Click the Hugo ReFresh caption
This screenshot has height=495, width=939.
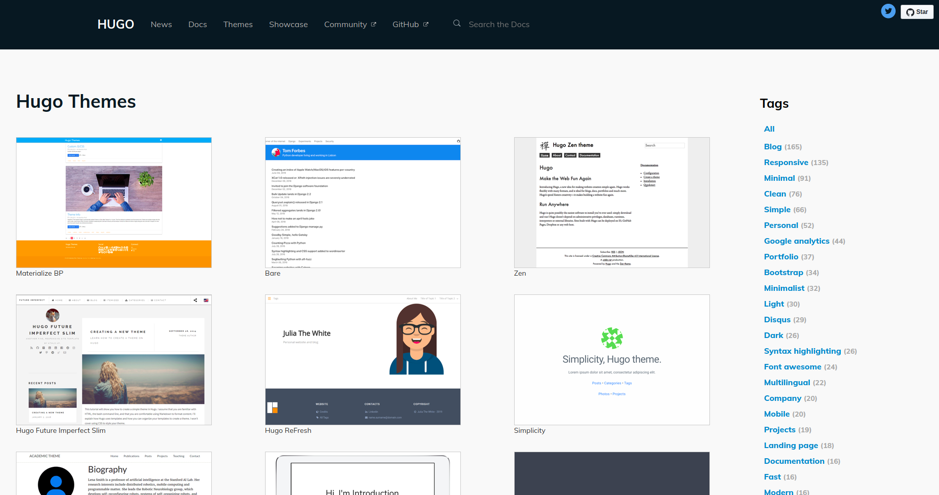coord(288,430)
